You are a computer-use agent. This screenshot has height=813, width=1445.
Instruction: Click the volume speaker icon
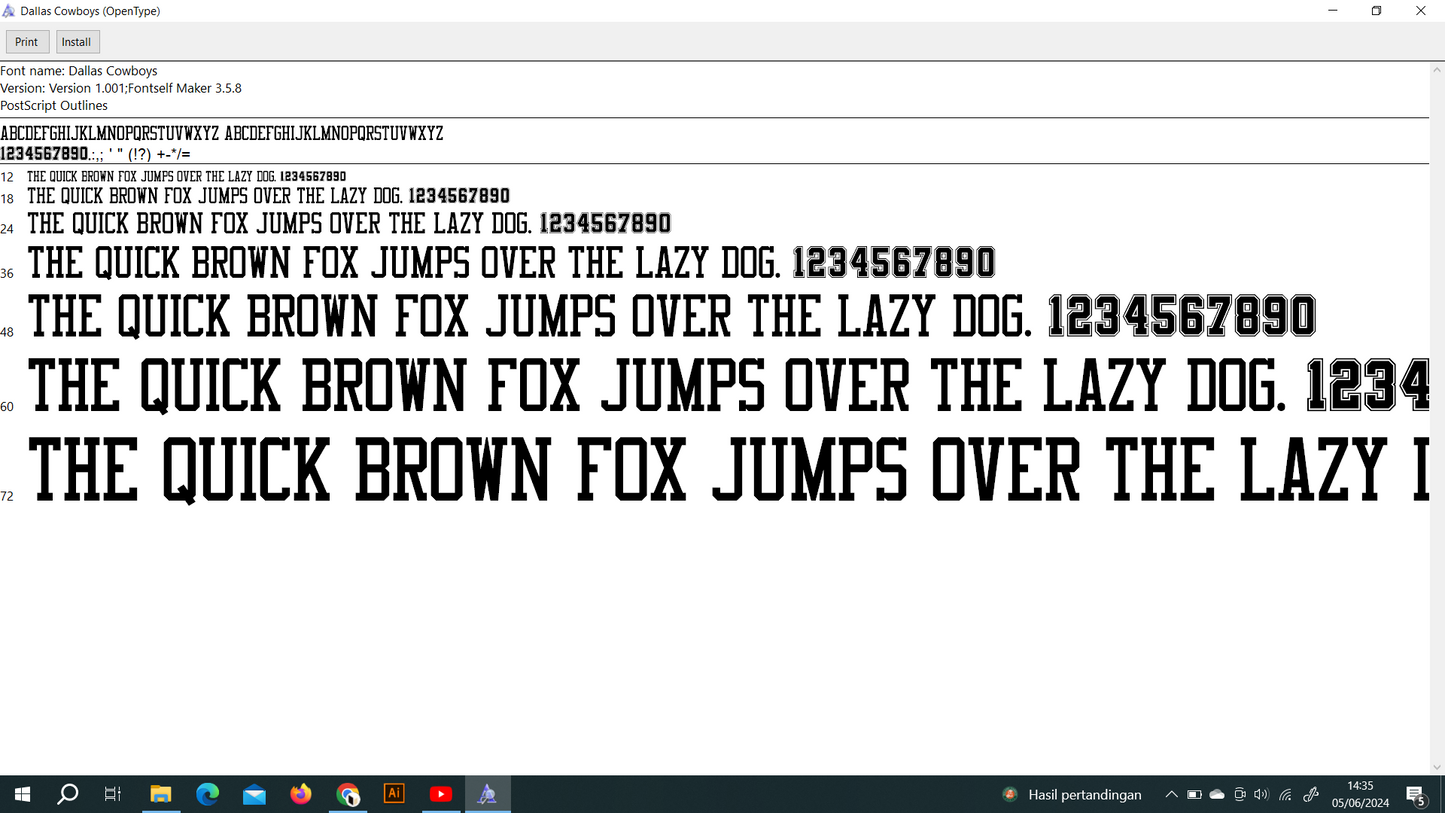point(1261,795)
